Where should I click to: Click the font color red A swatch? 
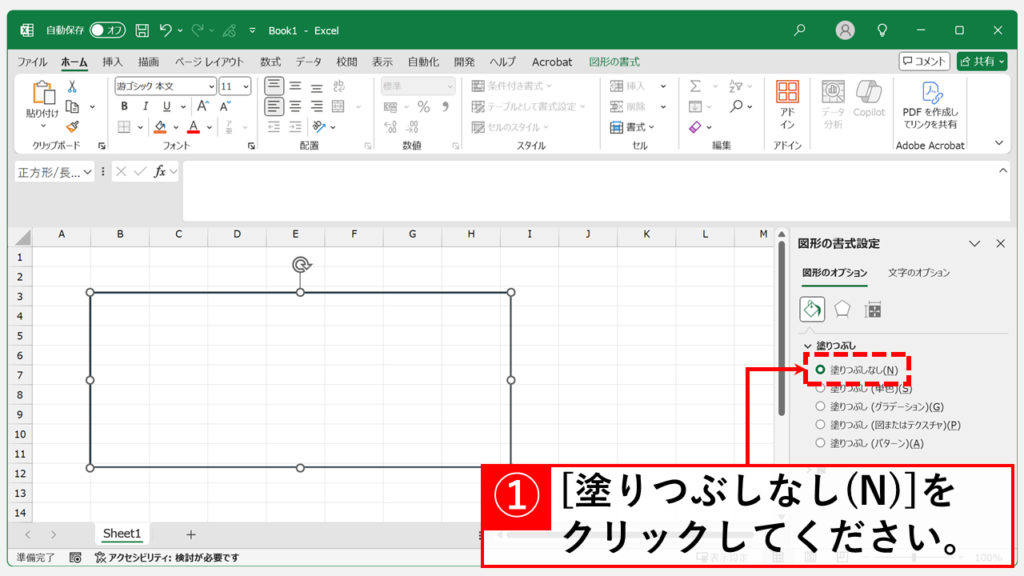[x=193, y=127]
